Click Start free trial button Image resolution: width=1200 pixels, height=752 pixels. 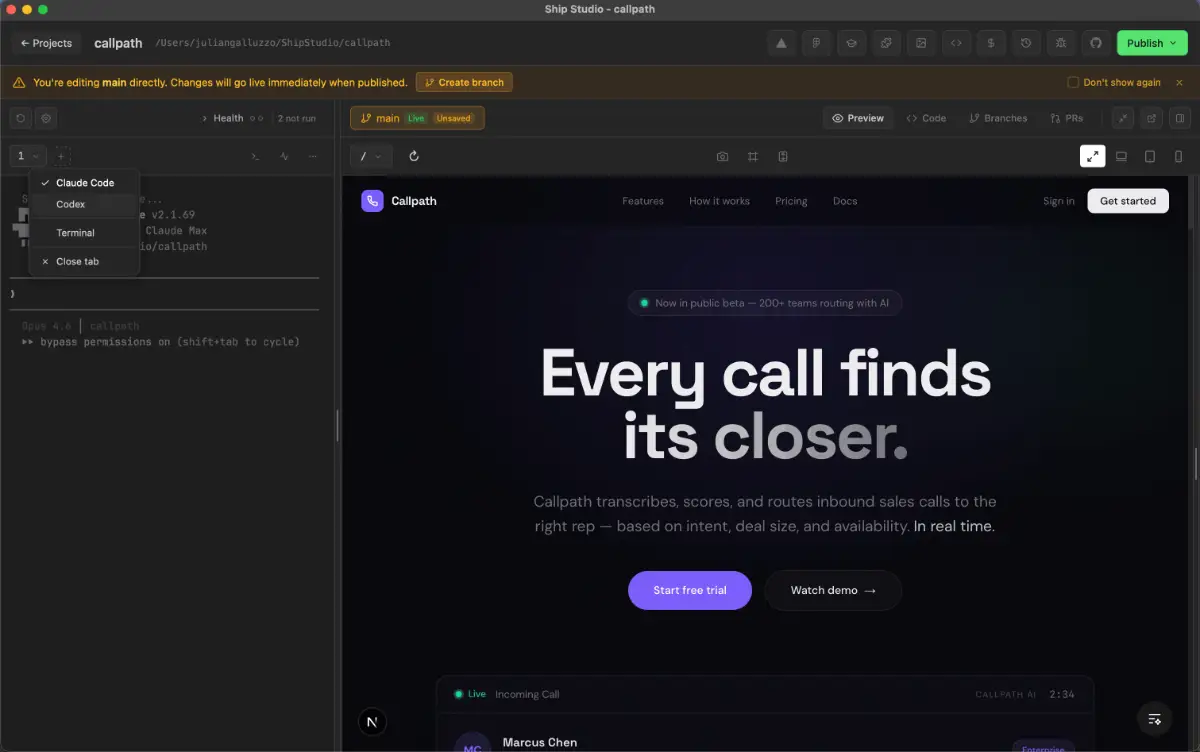click(690, 590)
